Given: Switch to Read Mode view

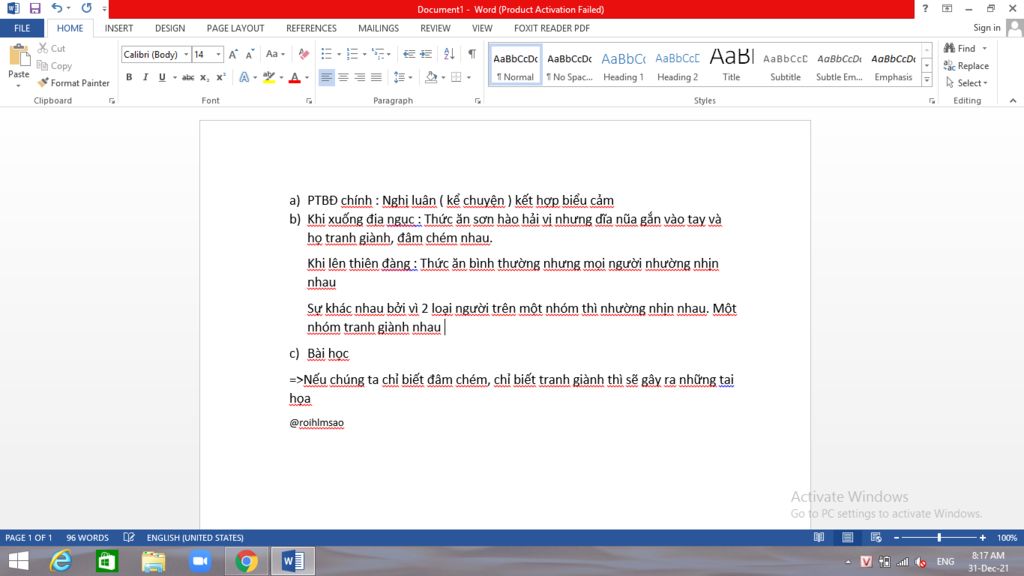Looking at the screenshot, I should (818, 537).
